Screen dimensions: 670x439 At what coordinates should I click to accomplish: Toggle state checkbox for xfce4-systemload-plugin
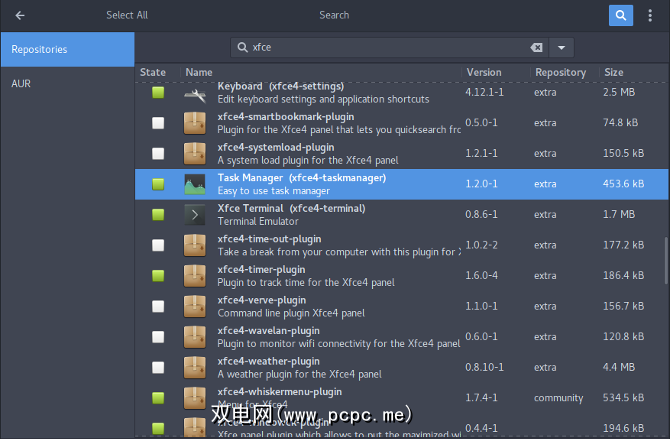158,153
